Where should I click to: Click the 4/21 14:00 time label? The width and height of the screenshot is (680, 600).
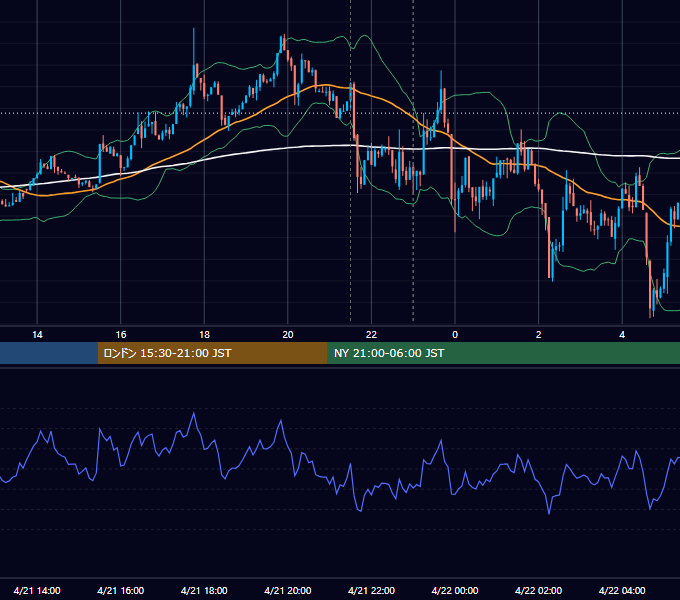pos(37,590)
